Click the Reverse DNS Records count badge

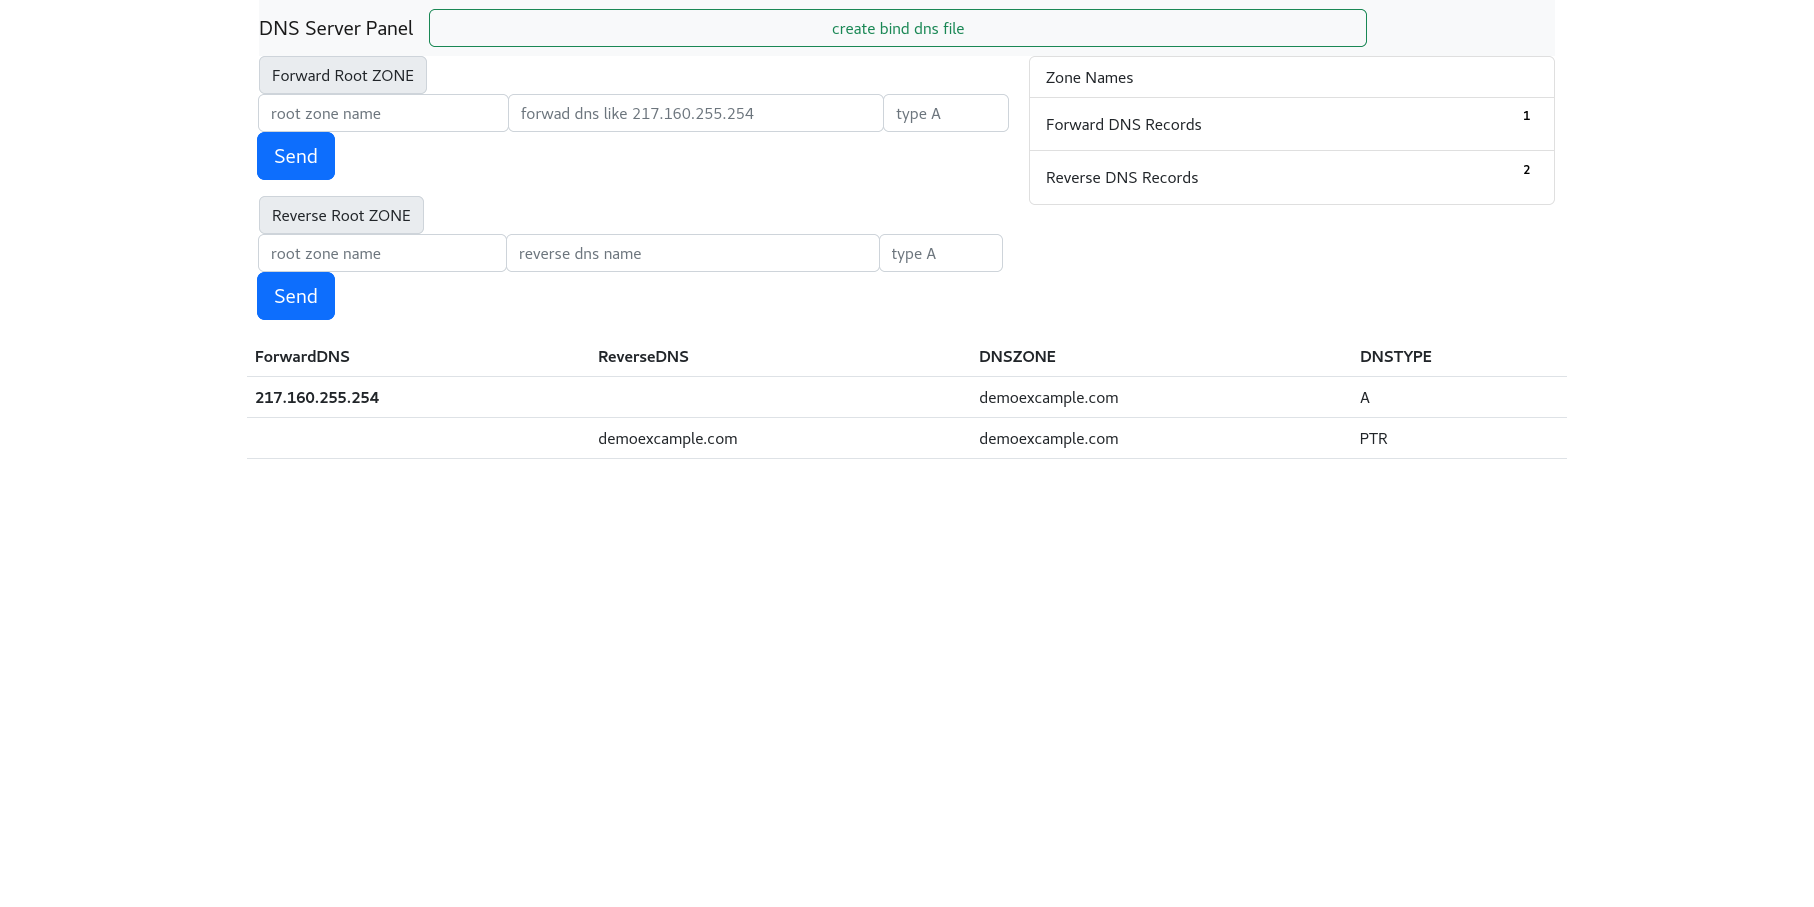point(1526,170)
